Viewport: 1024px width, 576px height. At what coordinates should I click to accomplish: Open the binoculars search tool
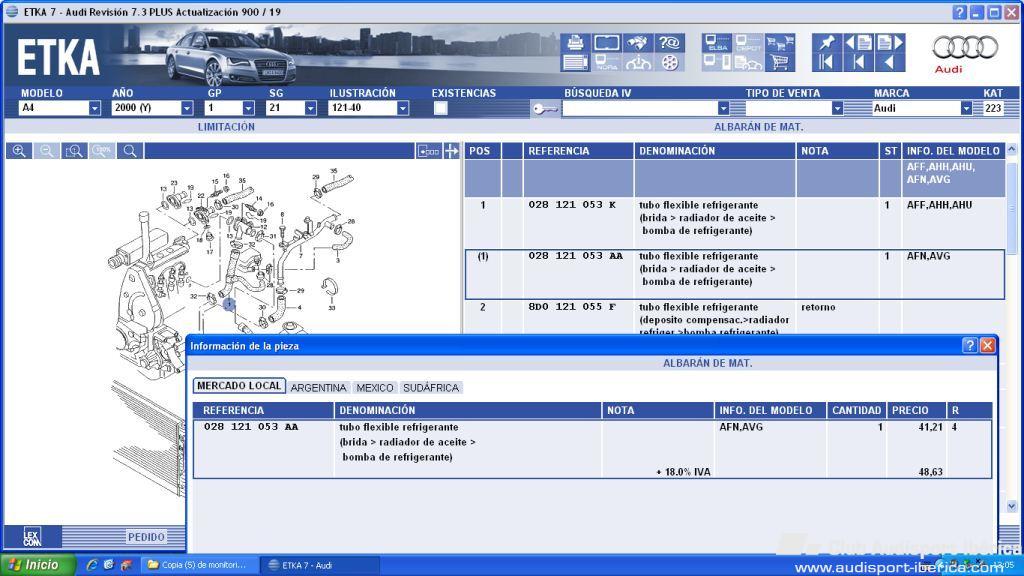(637, 43)
